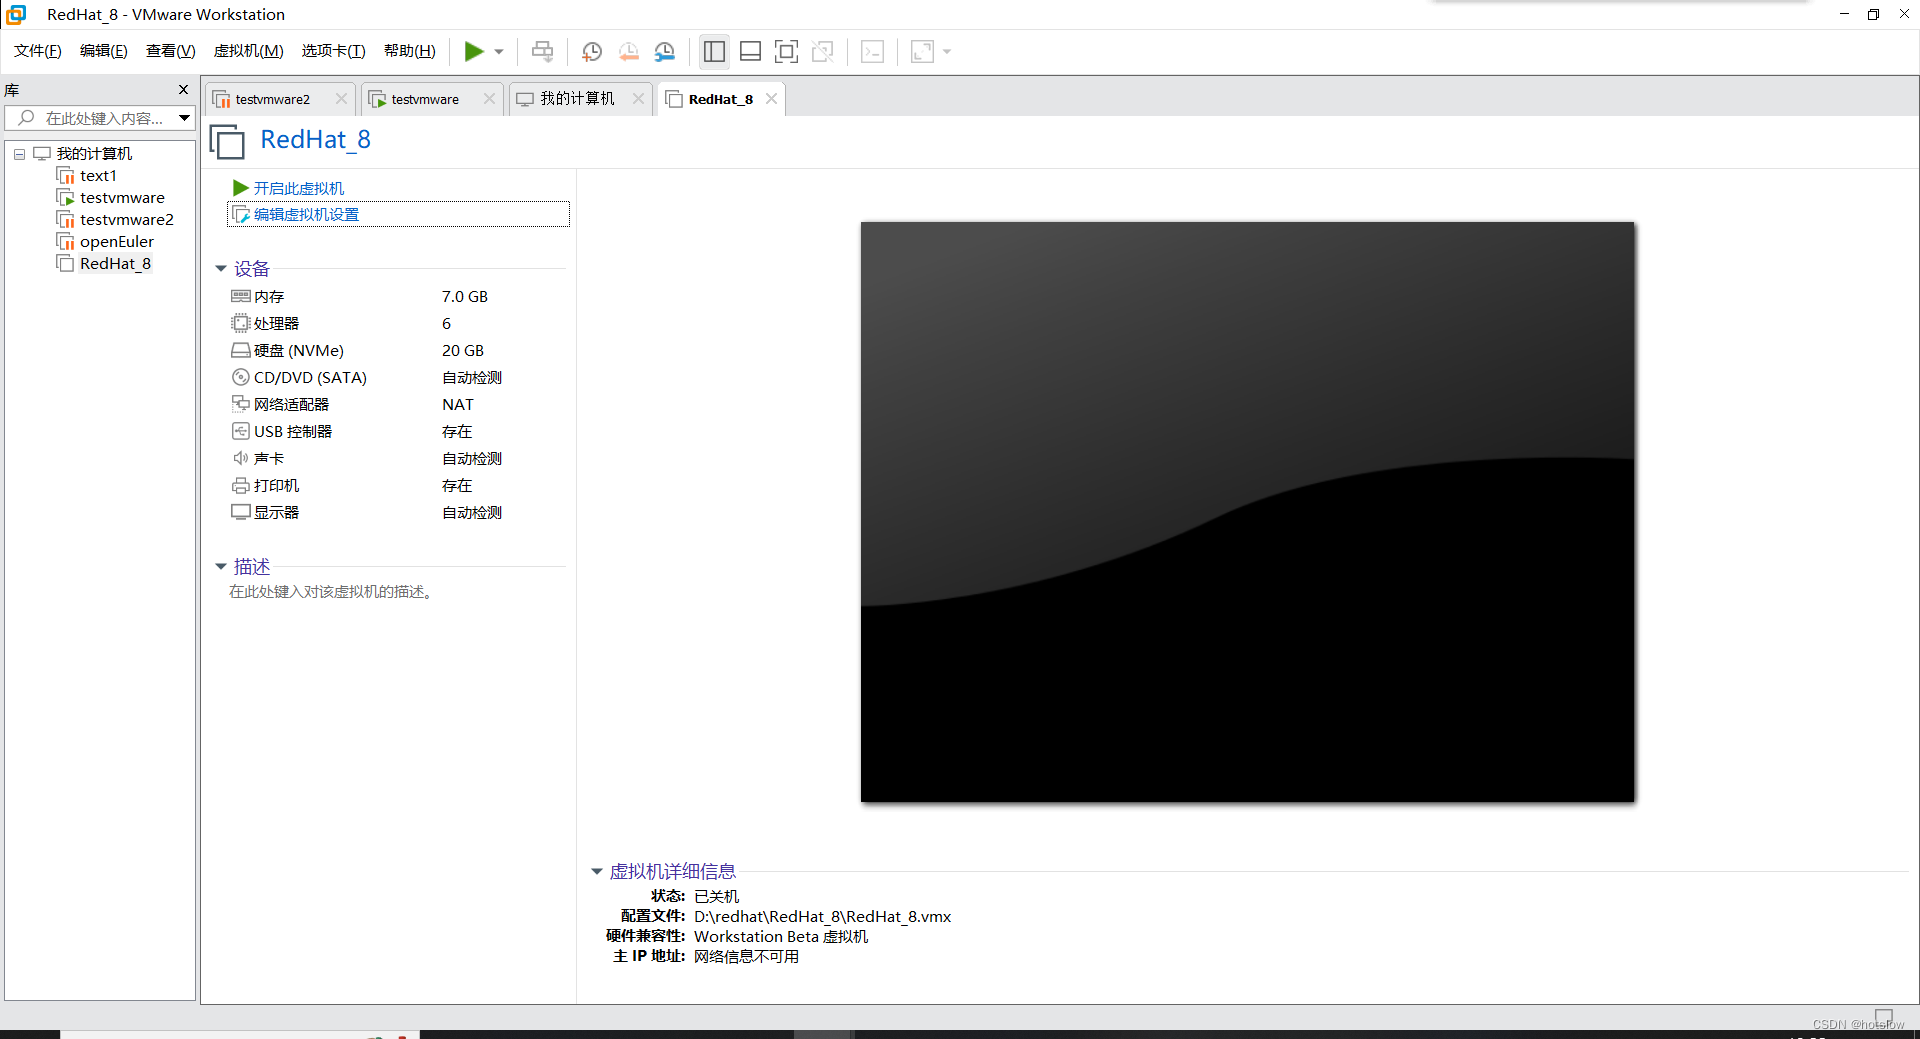Click the Unity mode toolbar icon
Image resolution: width=1920 pixels, height=1039 pixels.
point(823,51)
